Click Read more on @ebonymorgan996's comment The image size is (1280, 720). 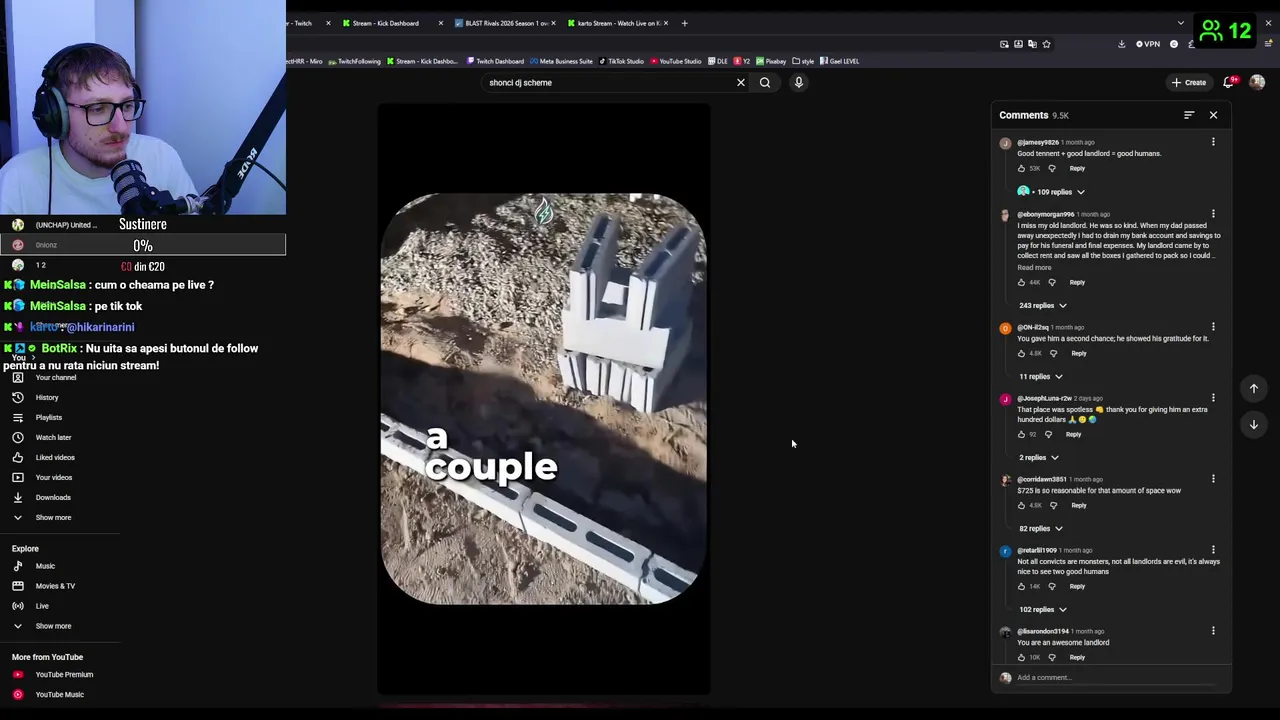(x=1034, y=268)
